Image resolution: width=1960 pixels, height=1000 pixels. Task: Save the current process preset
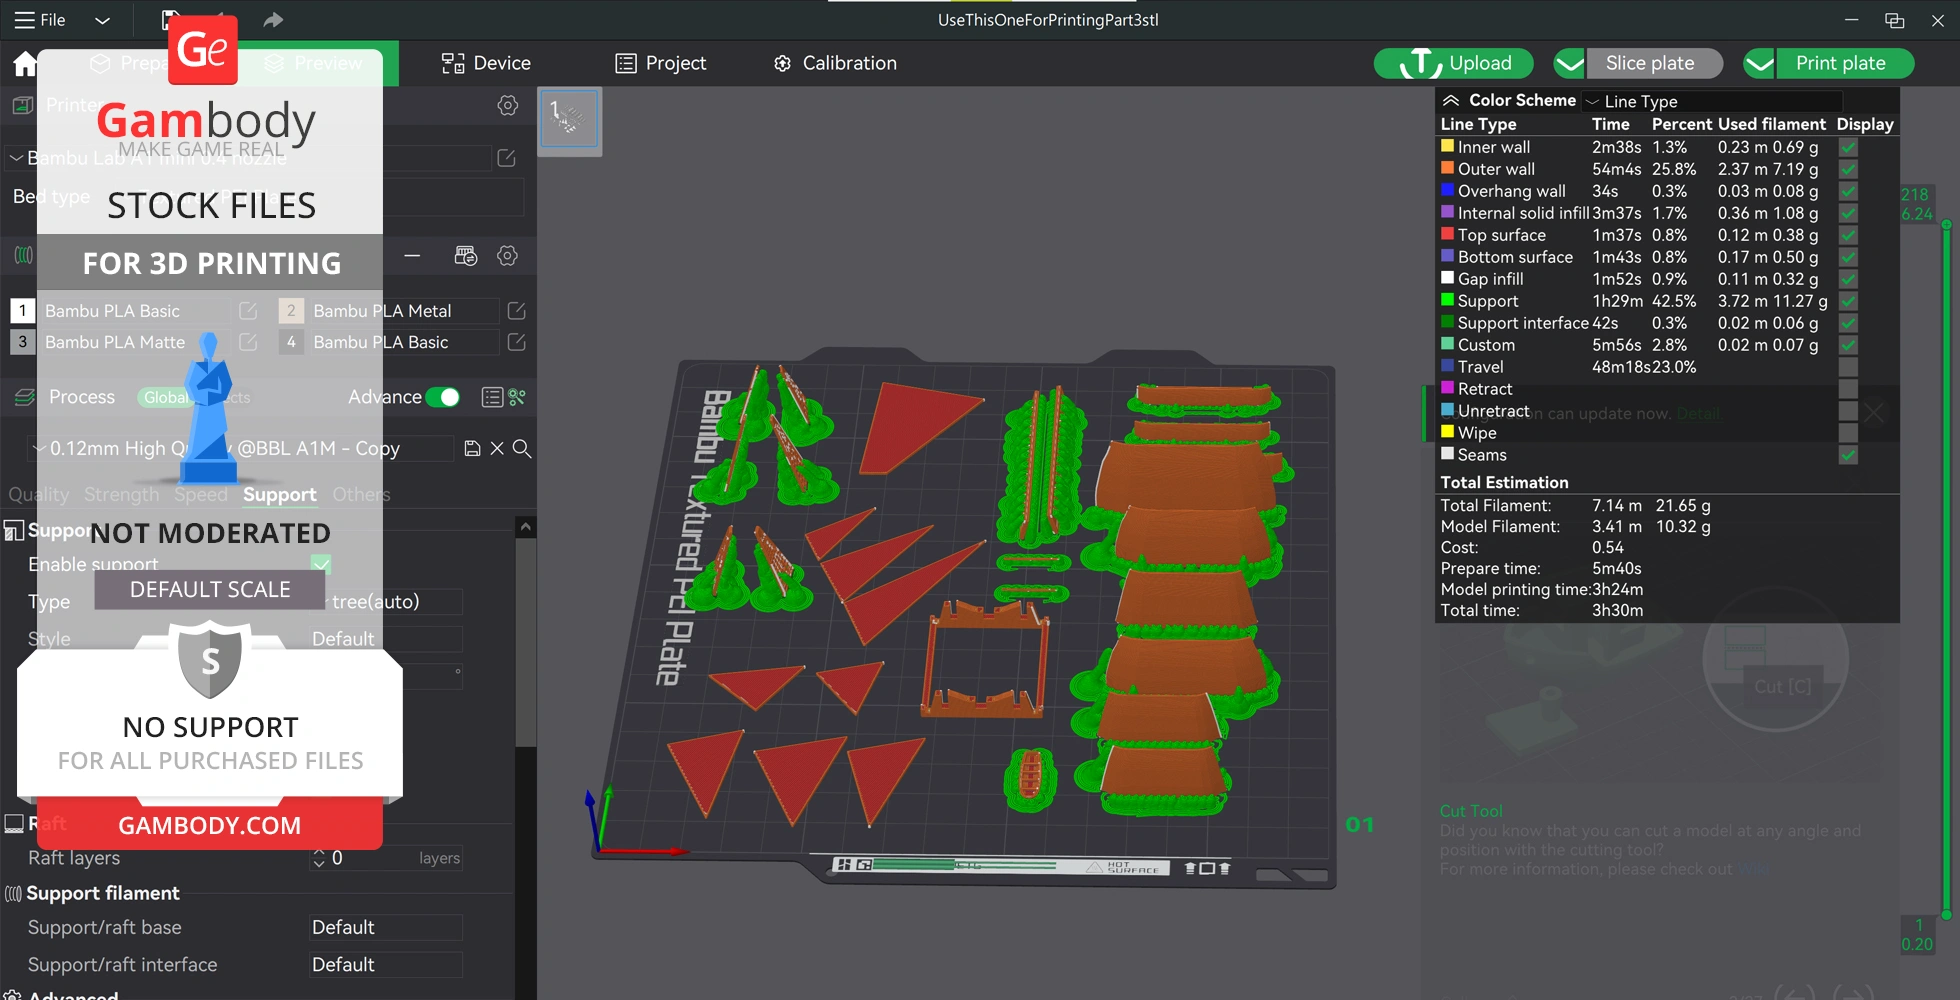[x=473, y=449]
